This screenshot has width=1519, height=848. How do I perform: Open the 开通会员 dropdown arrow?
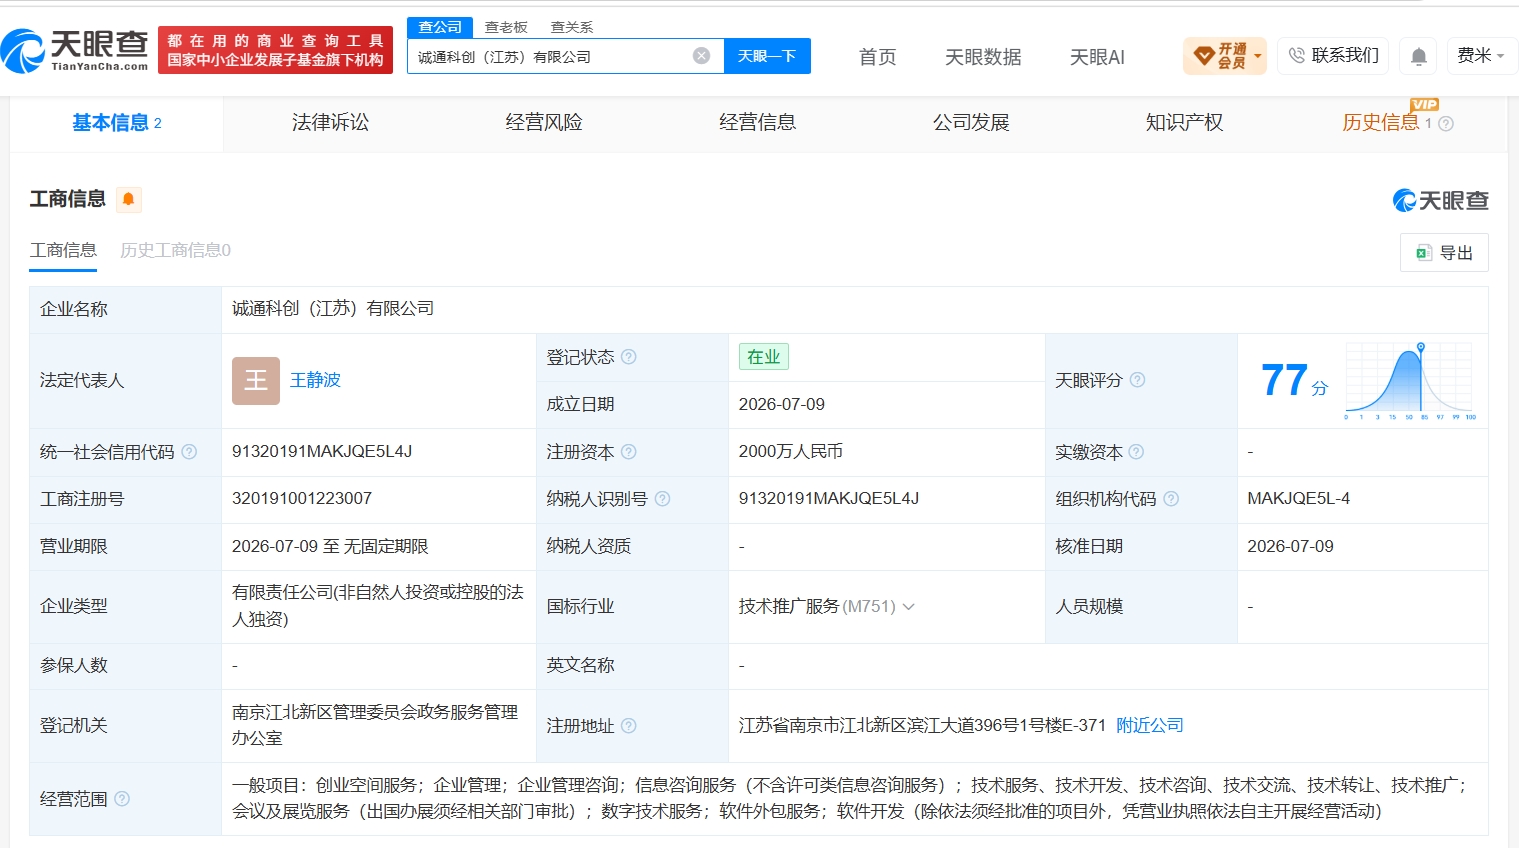click(x=1257, y=56)
